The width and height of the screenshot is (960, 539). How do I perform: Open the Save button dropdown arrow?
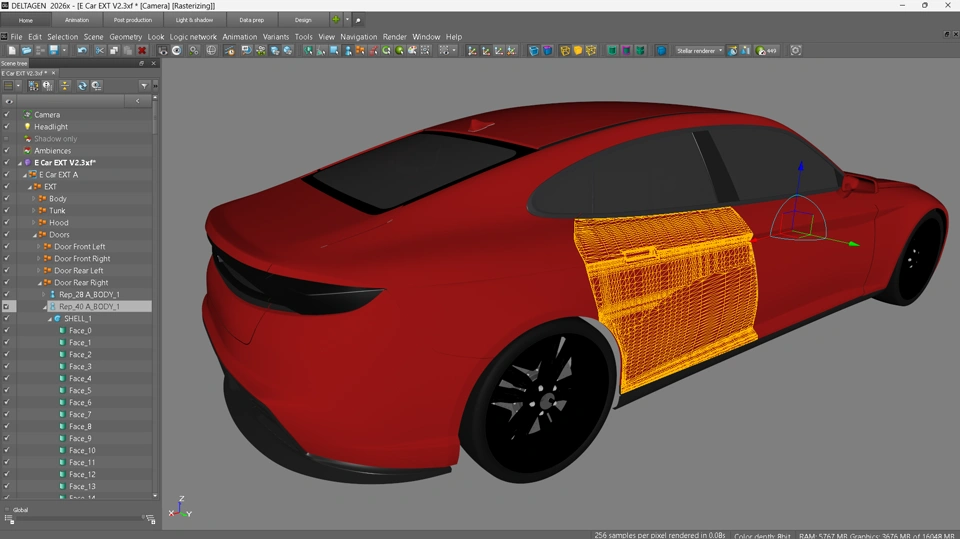click(x=64, y=51)
